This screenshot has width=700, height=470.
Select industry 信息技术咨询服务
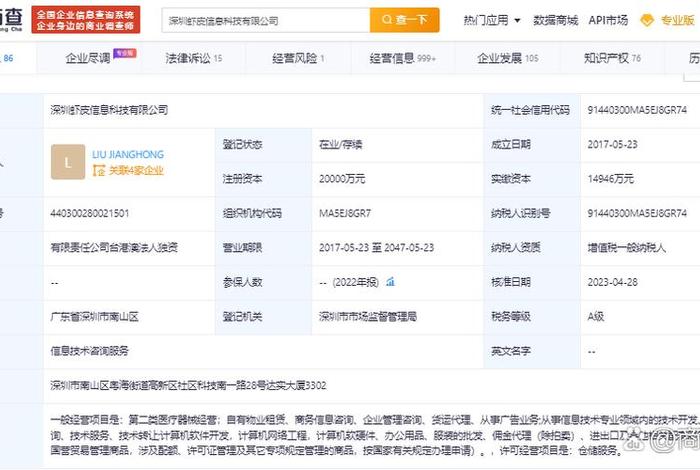pyautogui.click(x=89, y=351)
